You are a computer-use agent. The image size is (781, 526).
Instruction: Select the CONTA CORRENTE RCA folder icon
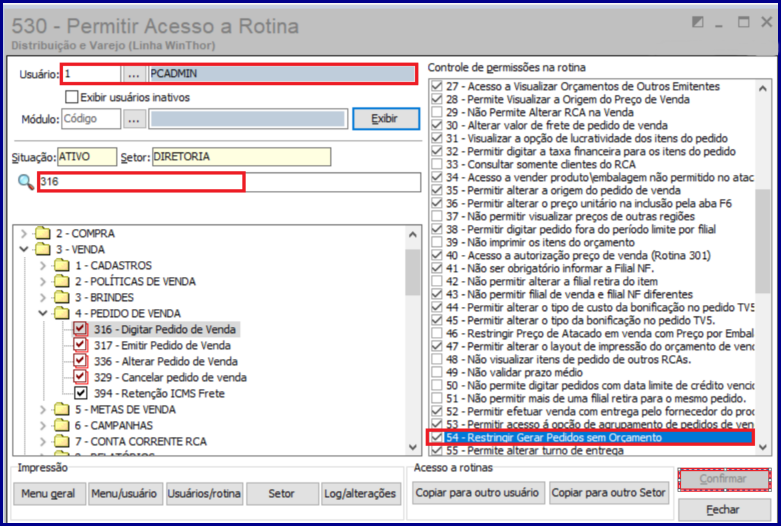tap(62, 441)
